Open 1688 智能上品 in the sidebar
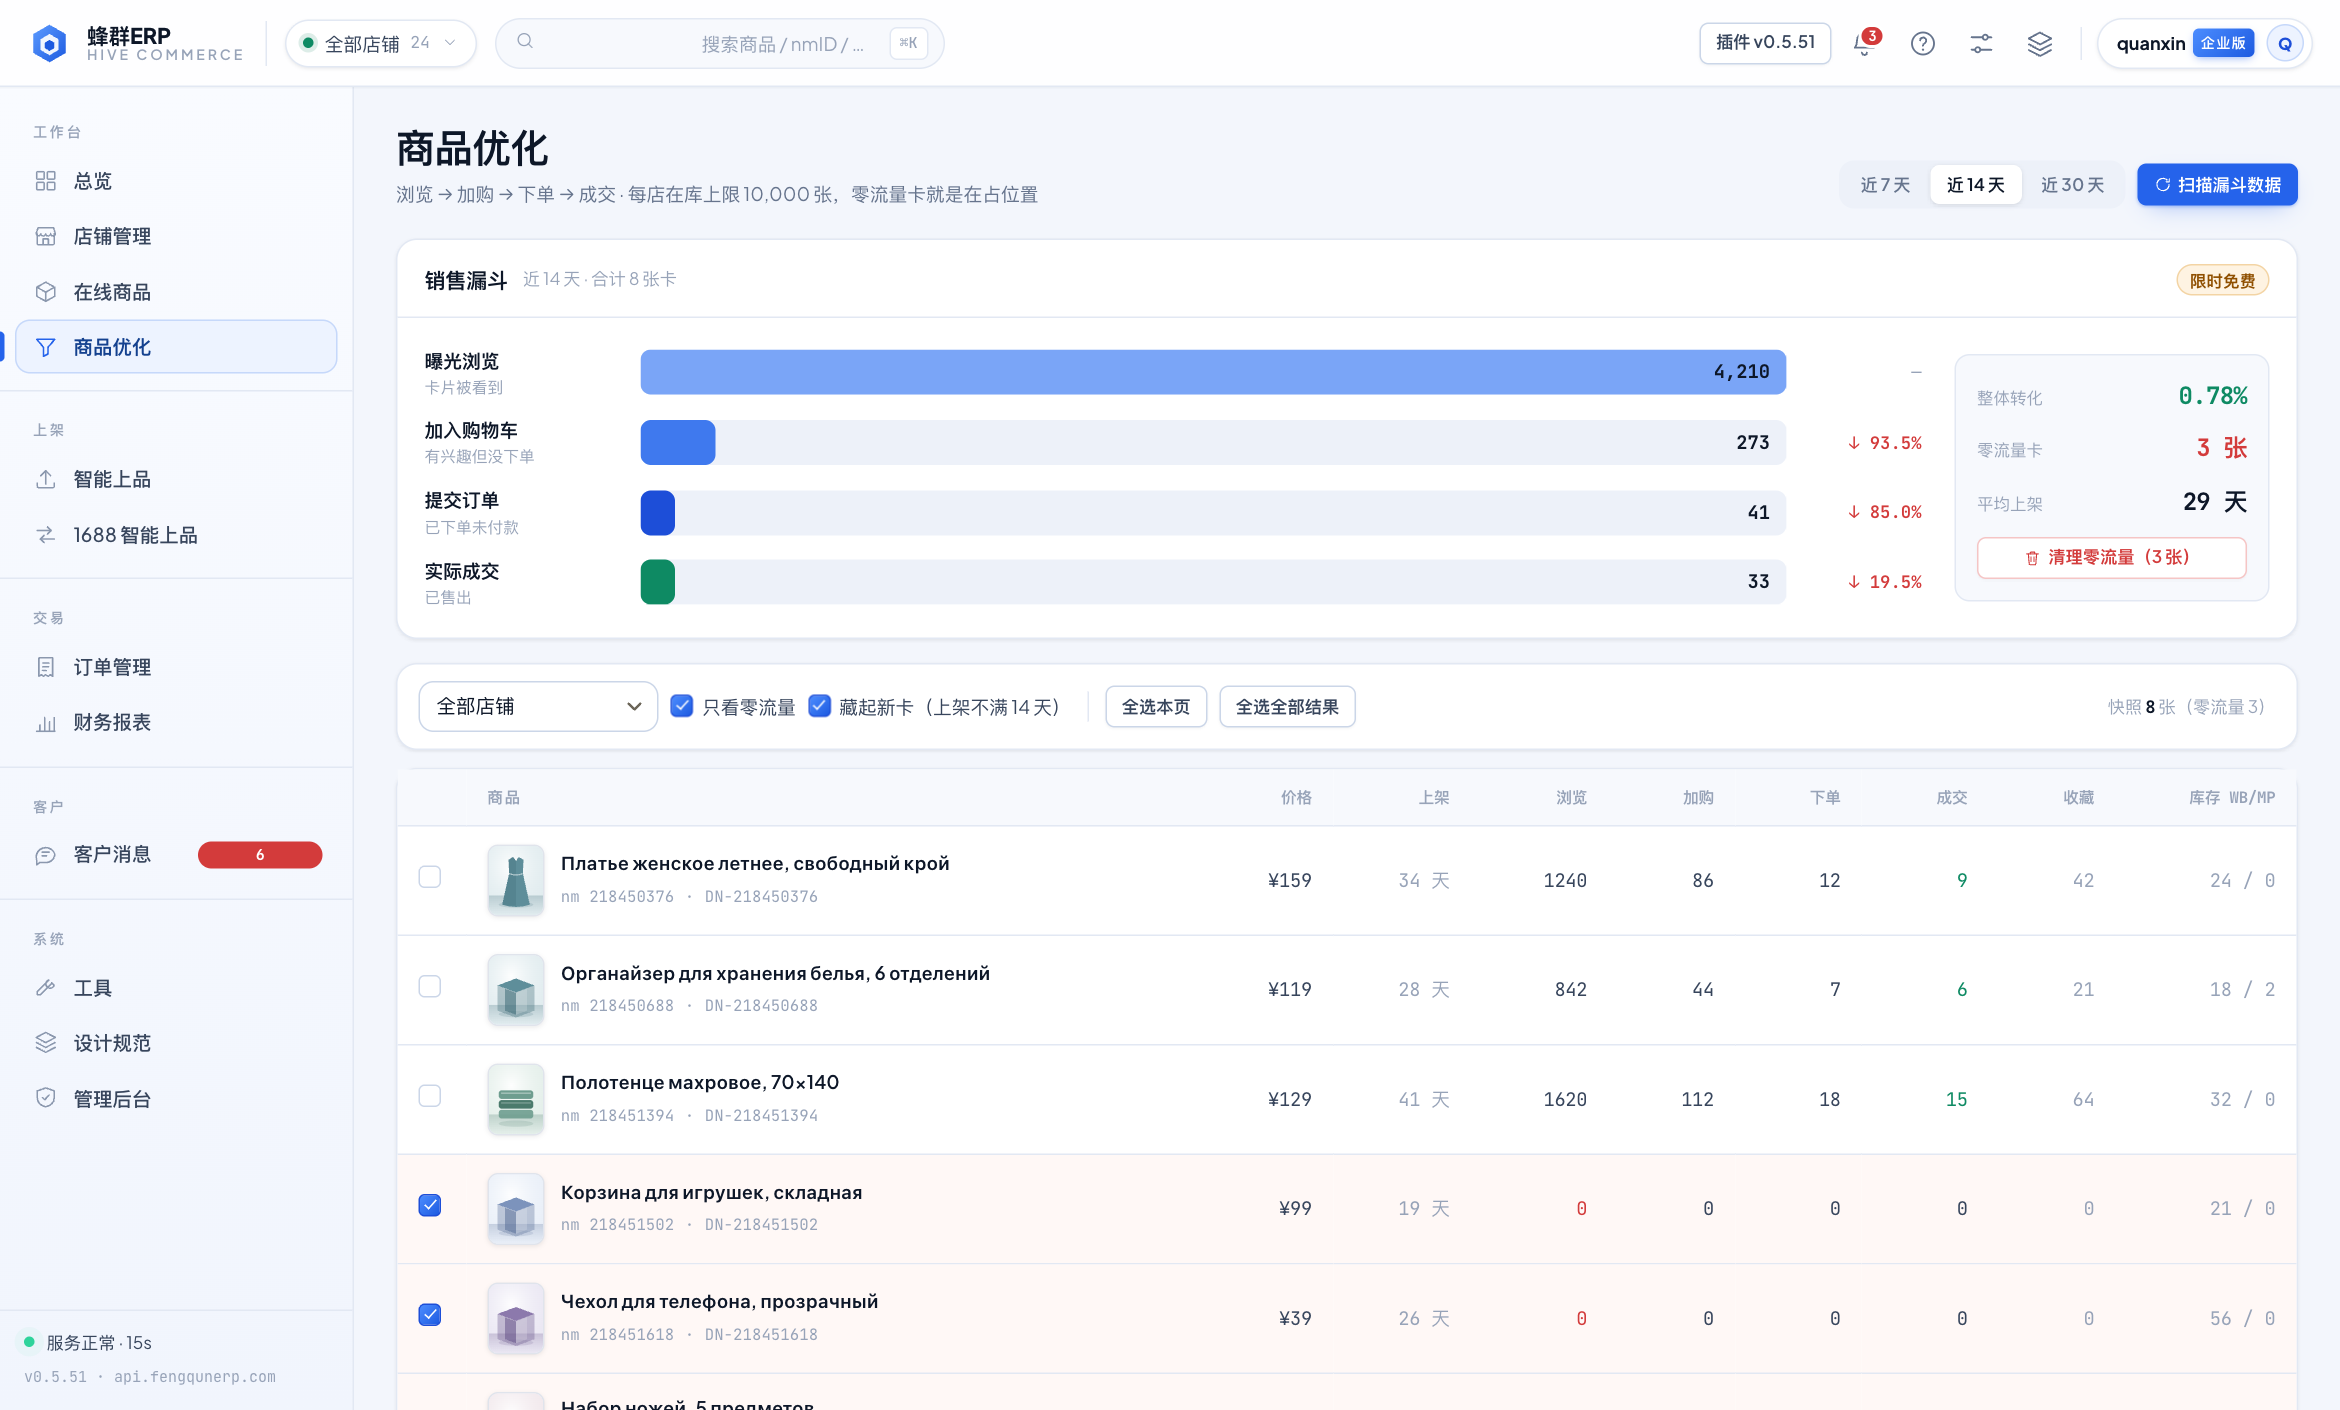Image resolution: width=2340 pixels, height=1410 pixels. pyautogui.click(x=176, y=535)
